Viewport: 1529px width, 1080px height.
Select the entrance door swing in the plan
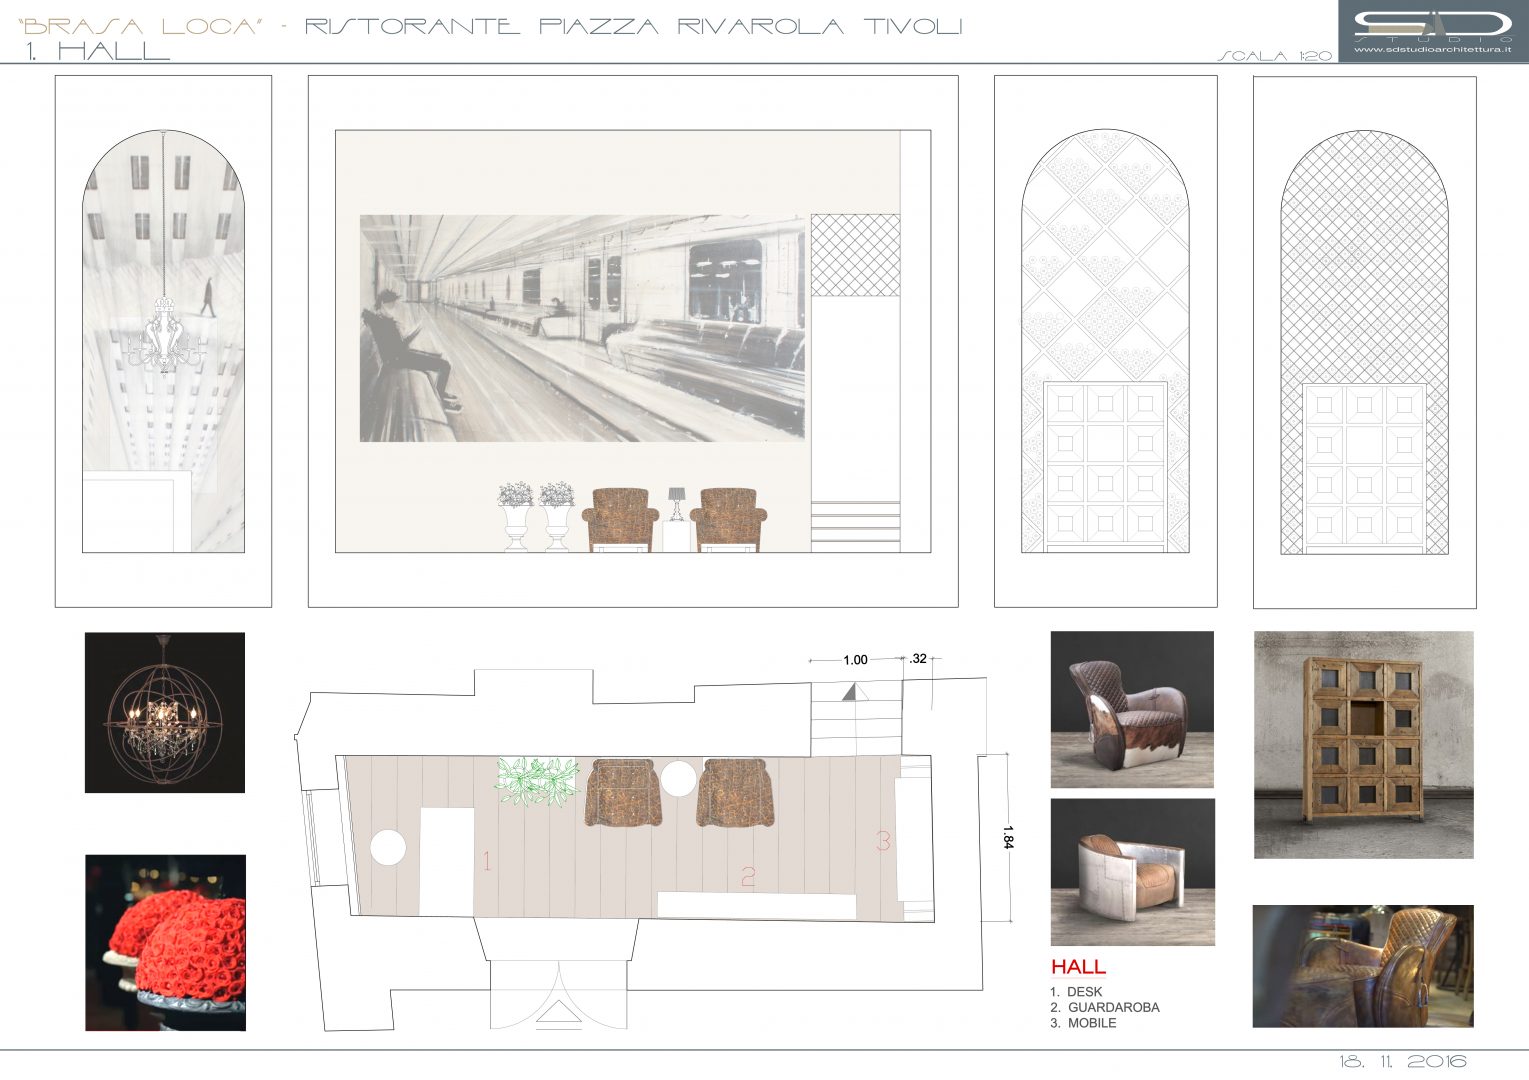[559, 993]
